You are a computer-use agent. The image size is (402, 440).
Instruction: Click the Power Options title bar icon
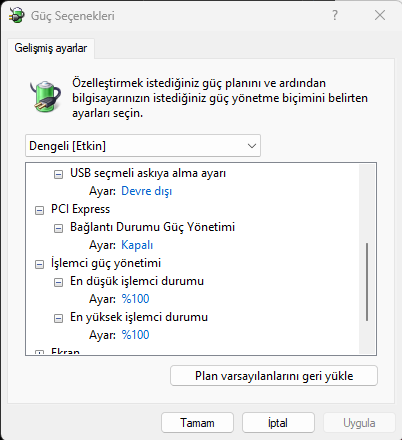17,15
